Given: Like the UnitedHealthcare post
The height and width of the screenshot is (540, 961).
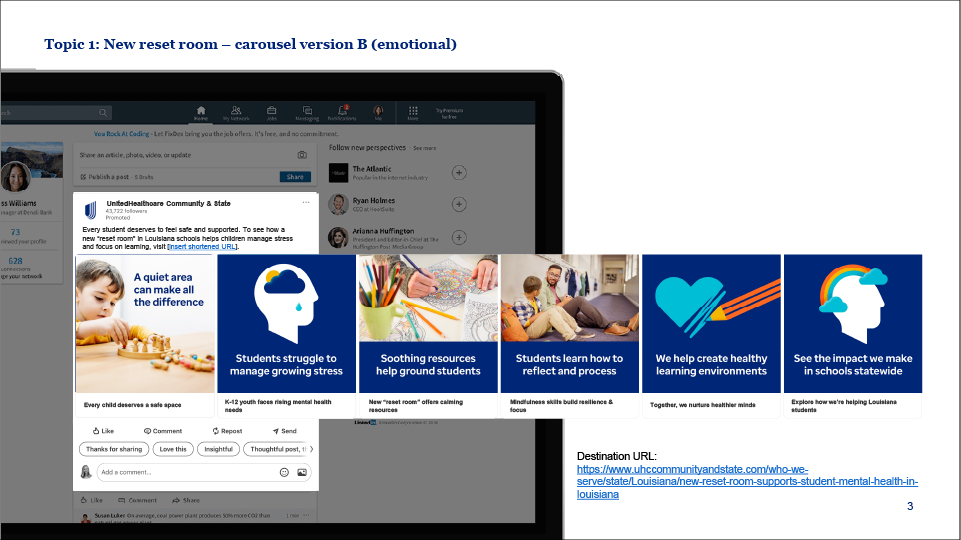Looking at the screenshot, I should pyautogui.click(x=103, y=431).
